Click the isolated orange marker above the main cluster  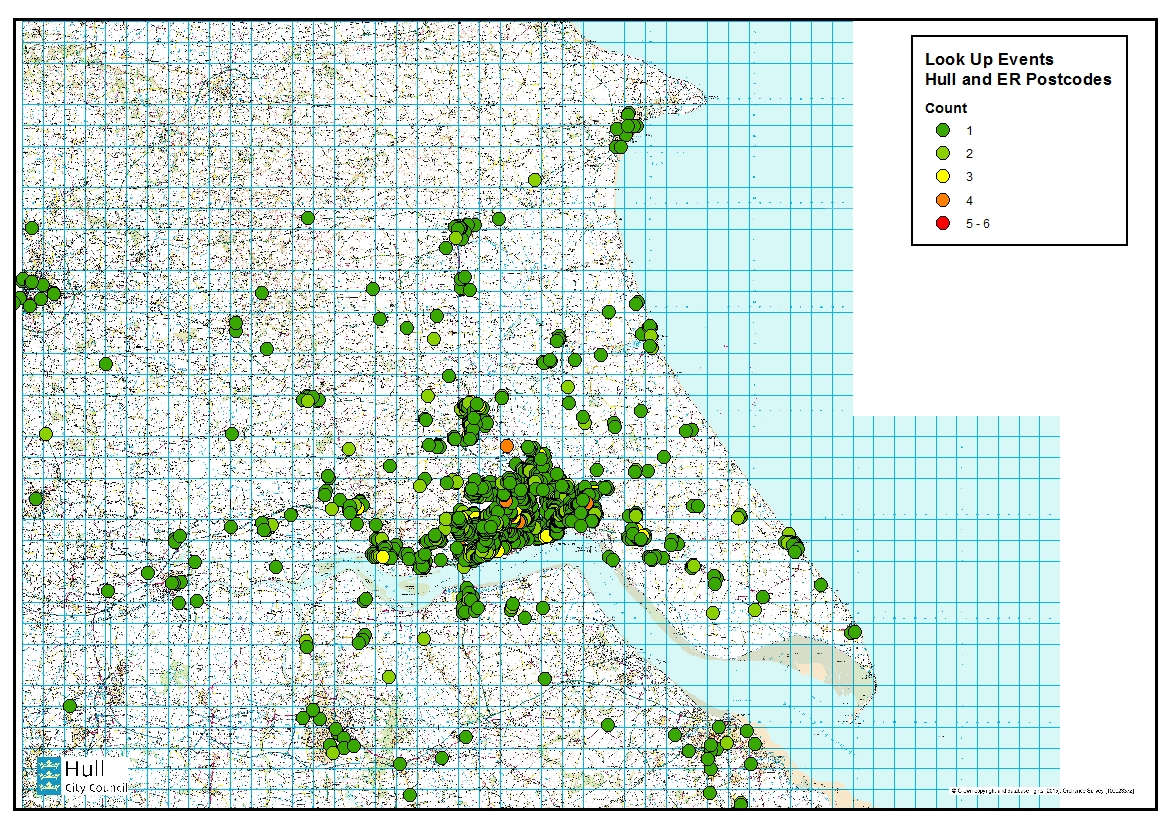pyautogui.click(x=507, y=445)
